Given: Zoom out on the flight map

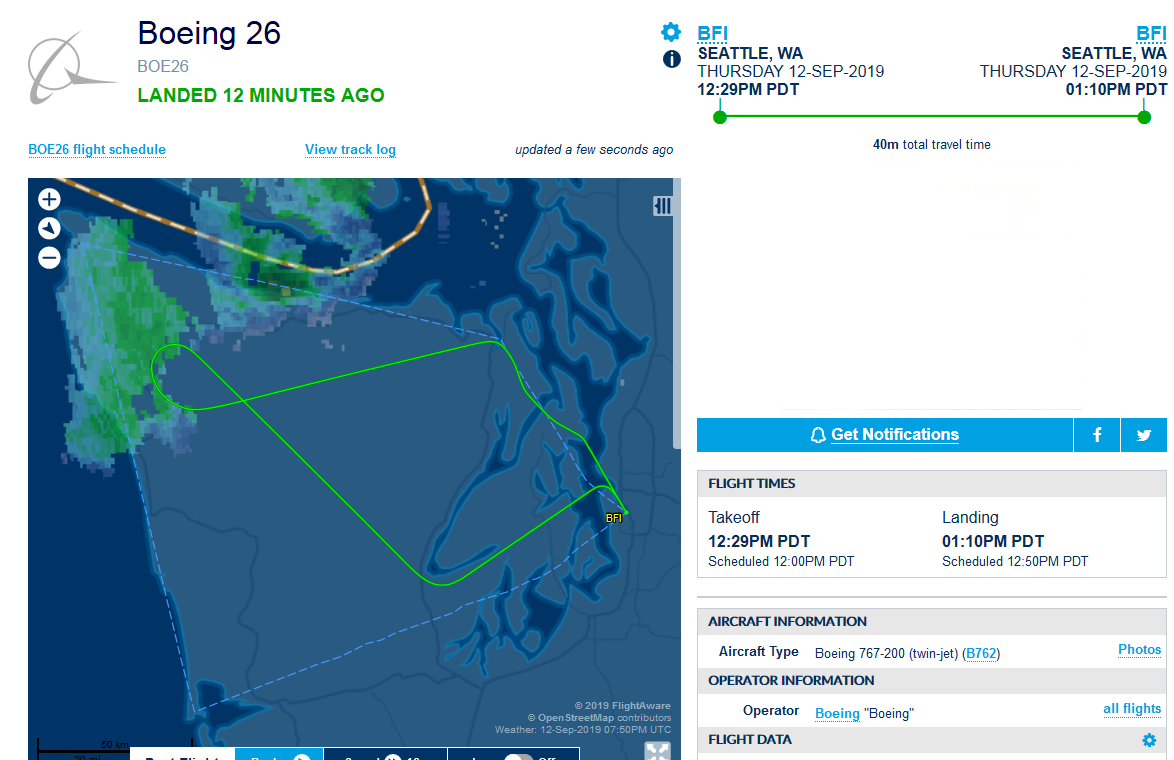Looking at the screenshot, I should [x=49, y=258].
